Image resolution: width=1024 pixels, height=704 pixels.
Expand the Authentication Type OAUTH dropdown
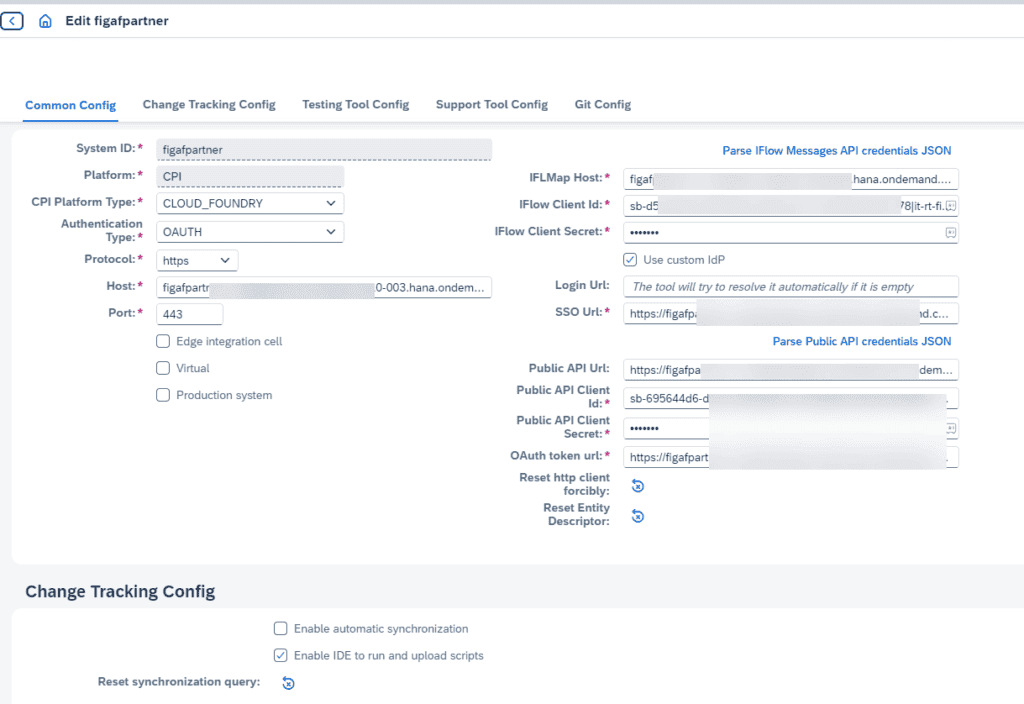tap(250, 232)
